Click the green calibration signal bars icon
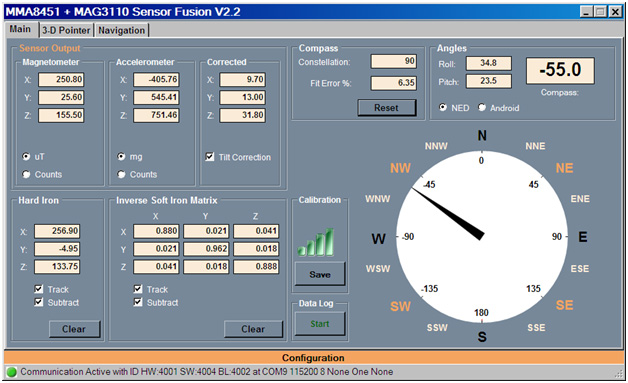This screenshot has width=628, height=383. pos(316,242)
